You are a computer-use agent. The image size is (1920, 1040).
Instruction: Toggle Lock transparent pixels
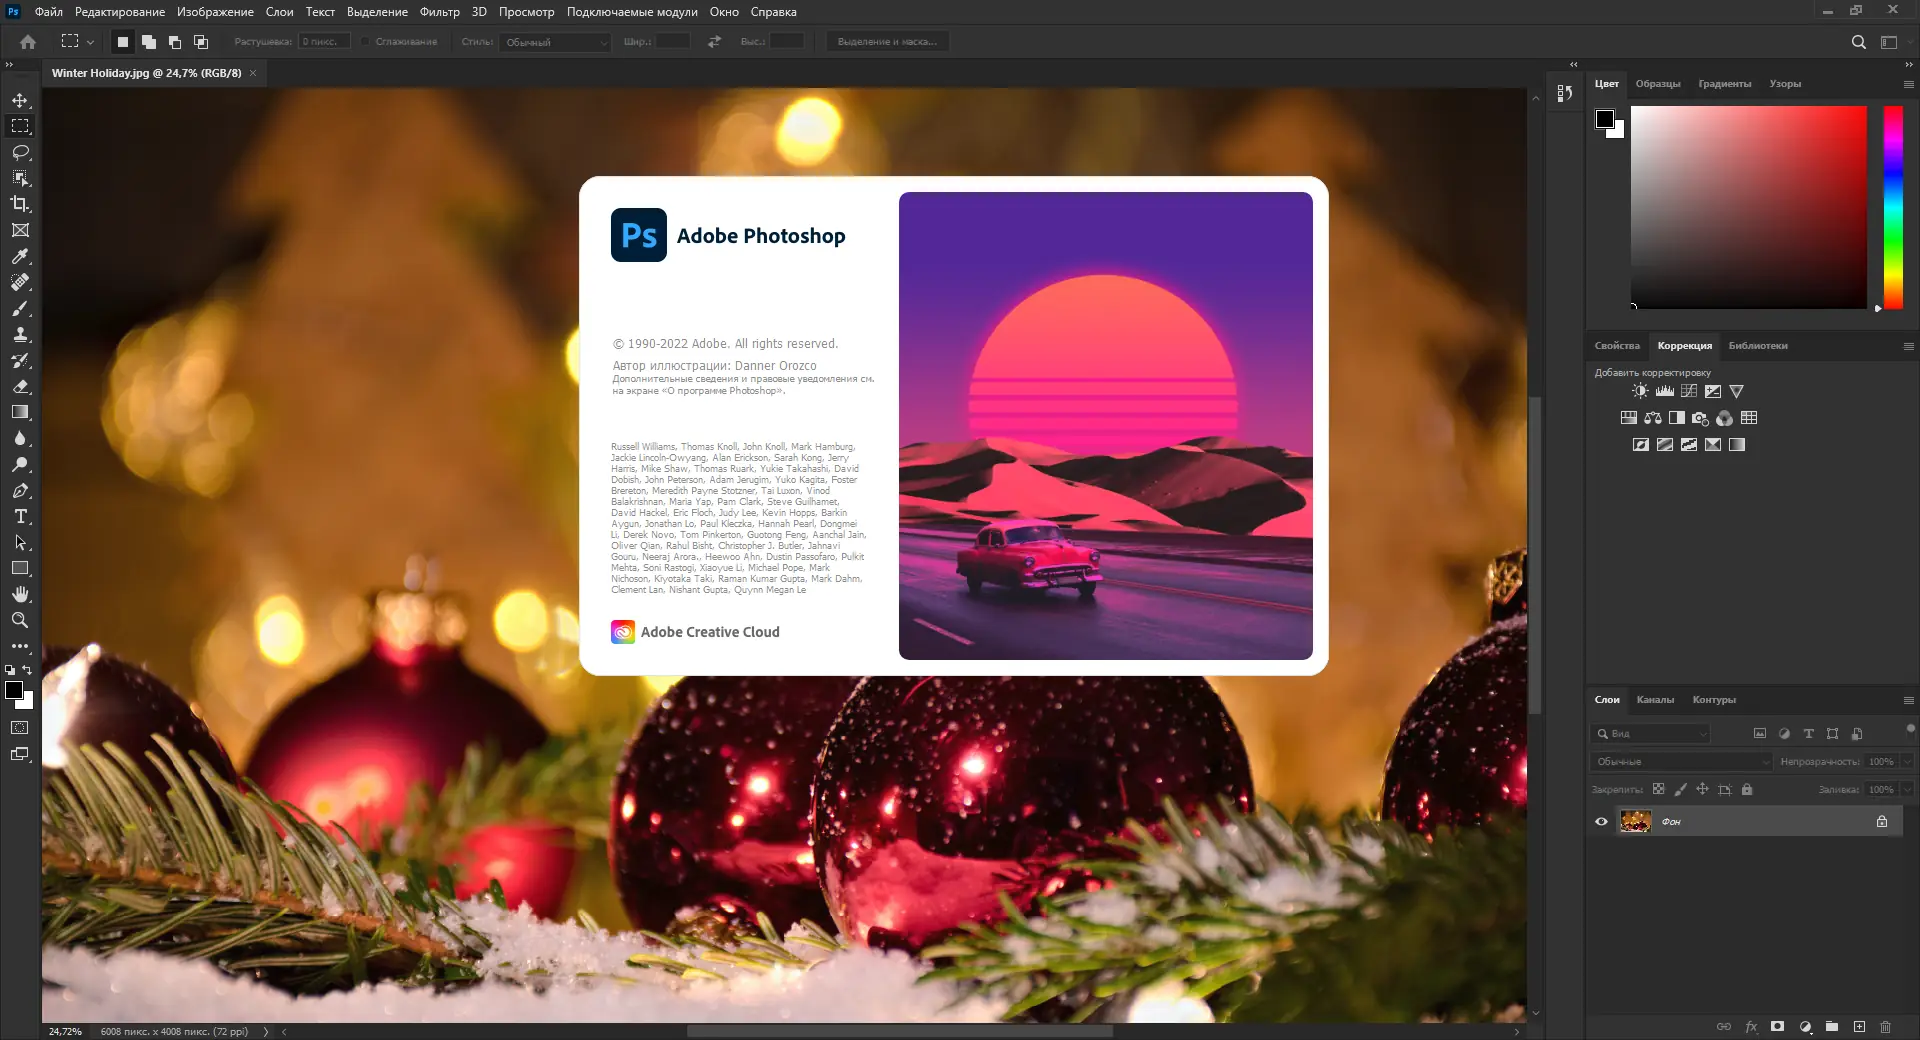click(x=1658, y=789)
